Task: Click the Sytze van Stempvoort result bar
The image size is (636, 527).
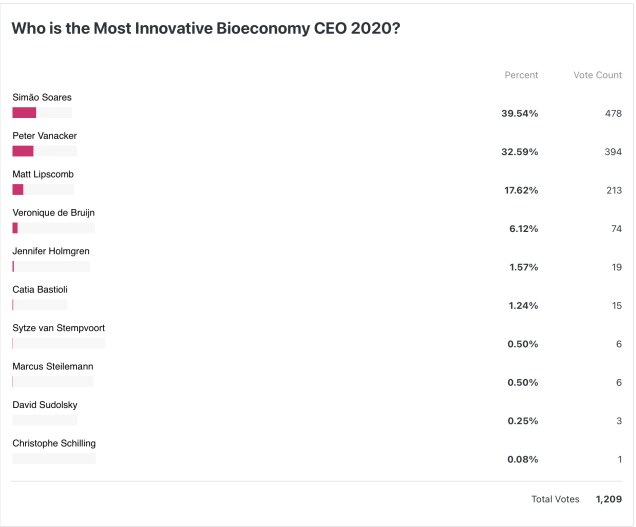Action: [58, 343]
